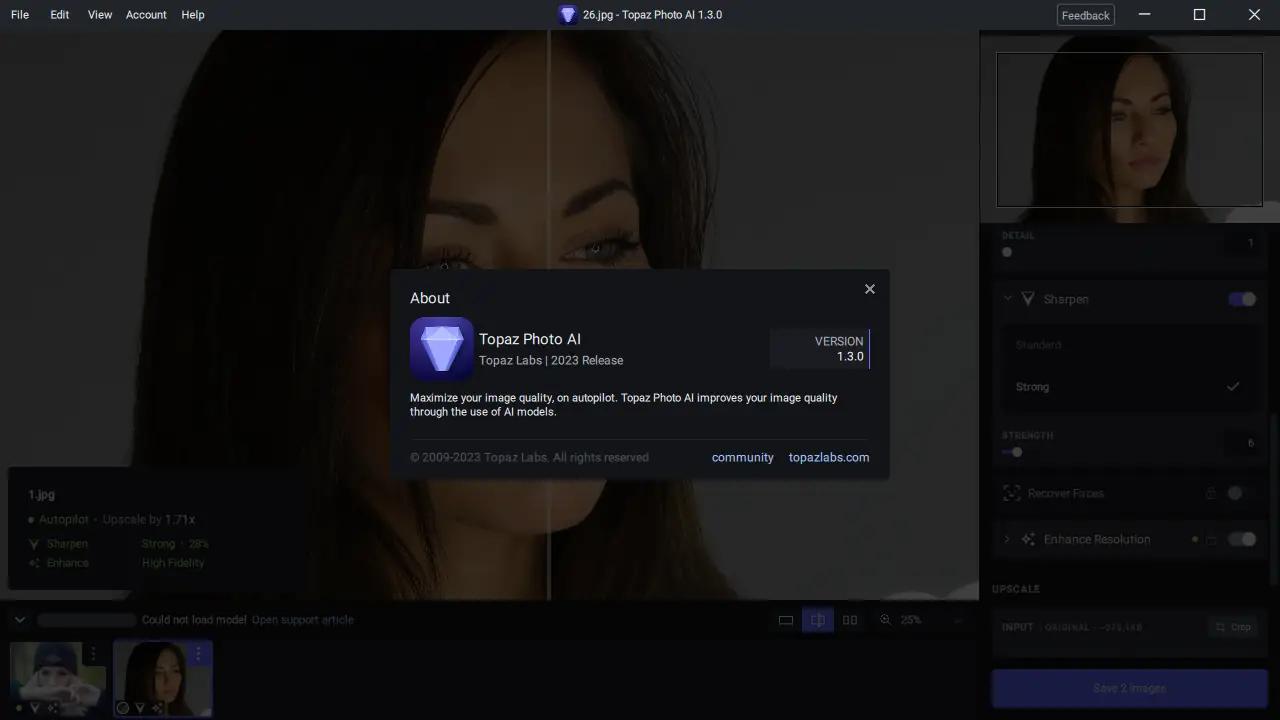This screenshot has height=720, width=1280.
Task: Open options menu on second thumbnail
Action: [x=198, y=654]
